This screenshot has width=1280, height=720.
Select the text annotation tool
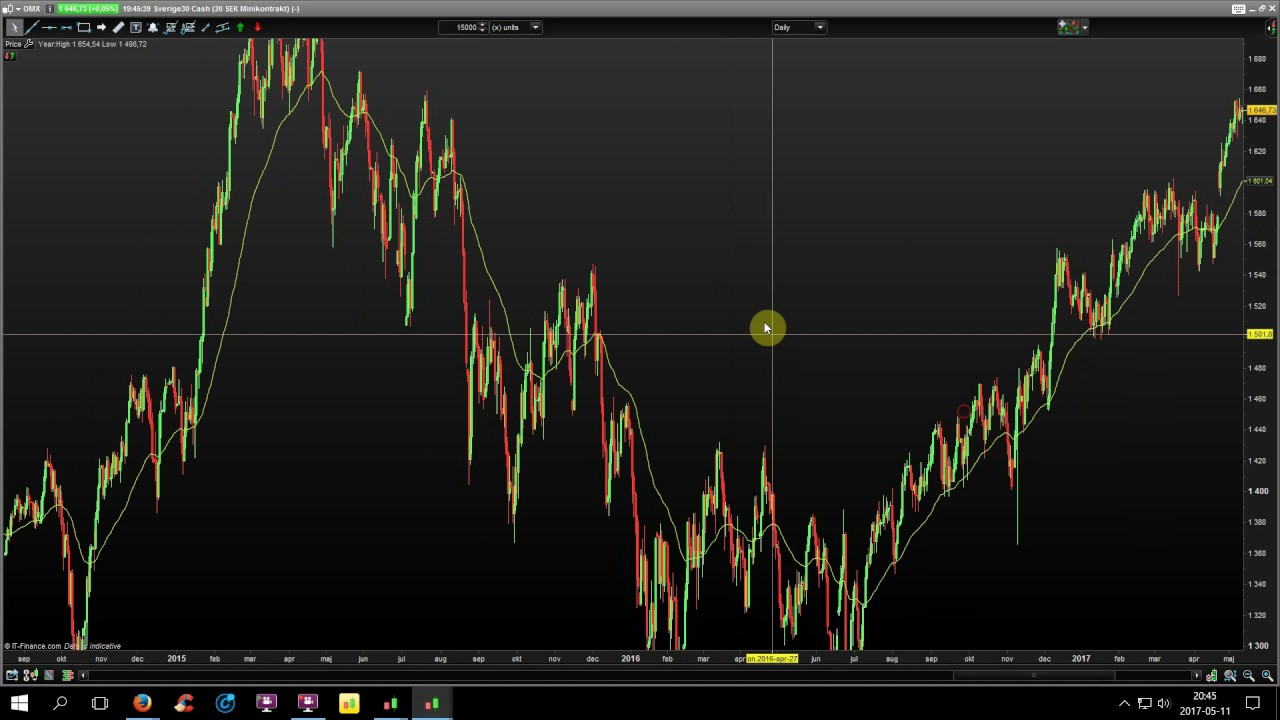coord(136,27)
